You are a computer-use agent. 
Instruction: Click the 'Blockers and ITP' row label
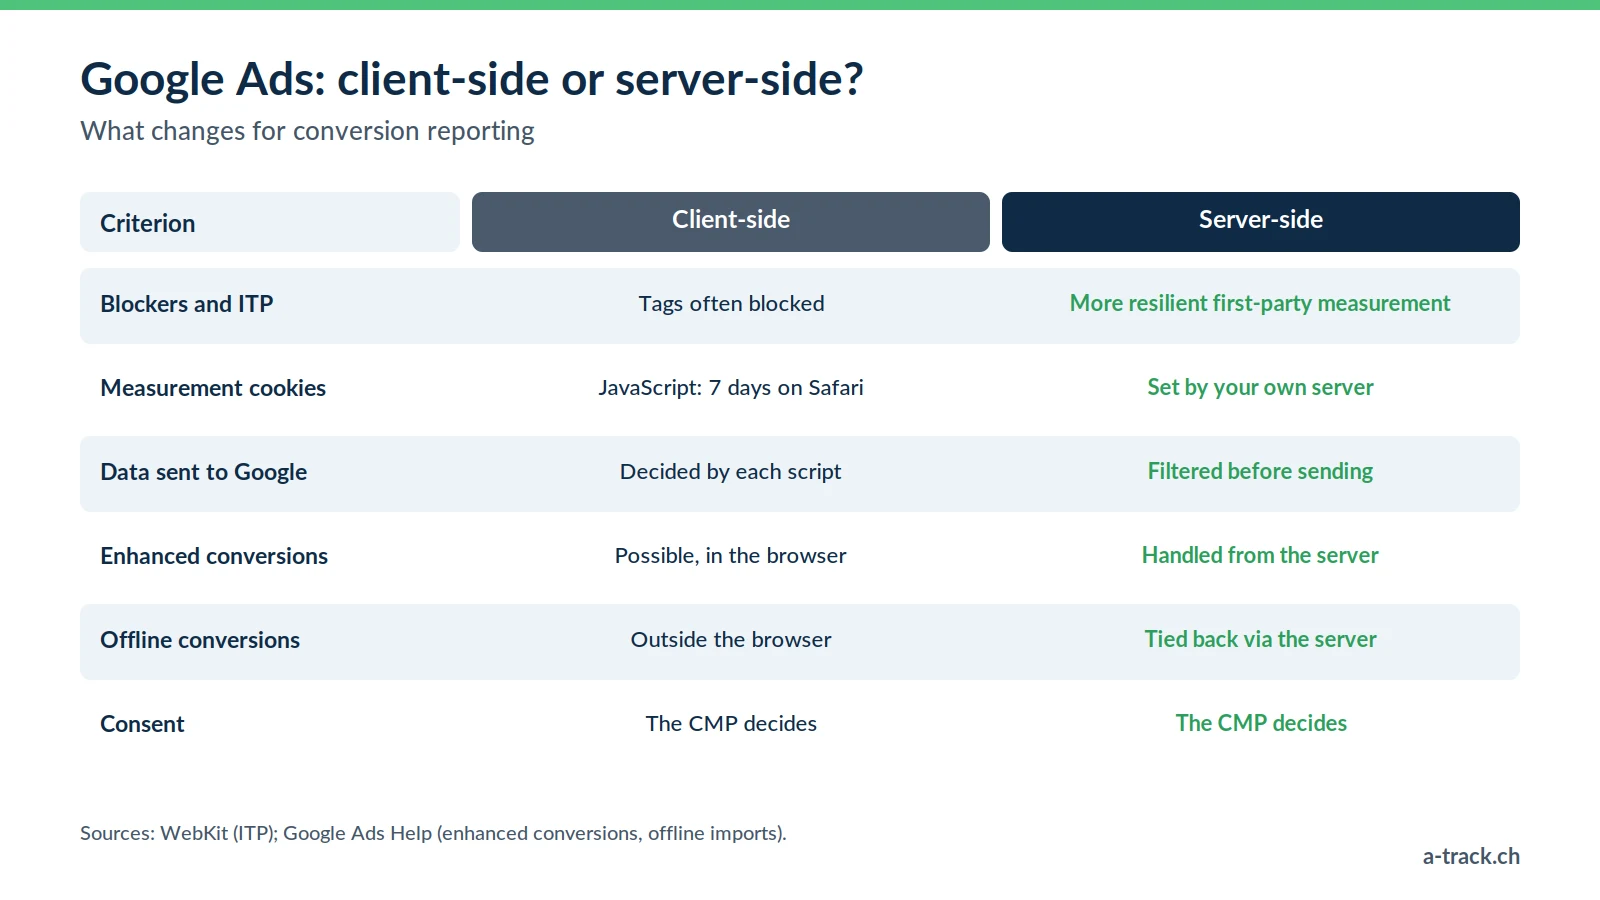pyautogui.click(x=187, y=304)
